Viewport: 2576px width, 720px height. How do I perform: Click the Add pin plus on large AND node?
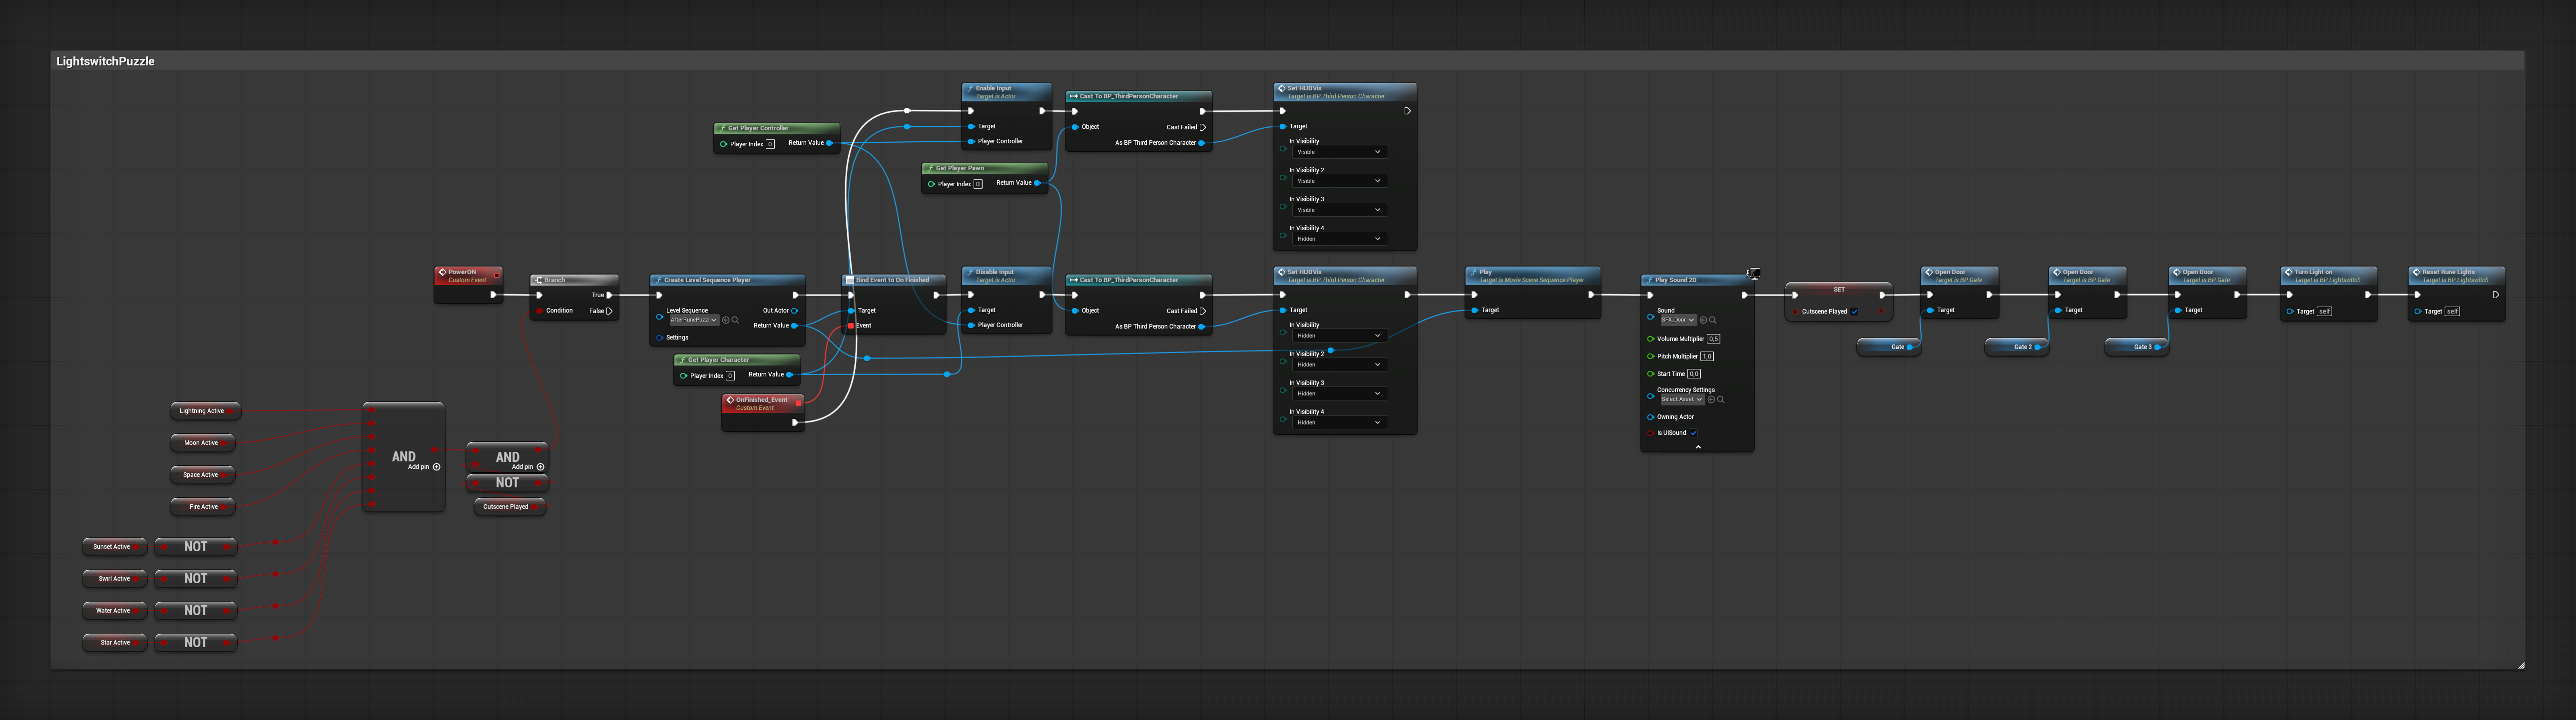tap(436, 467)
